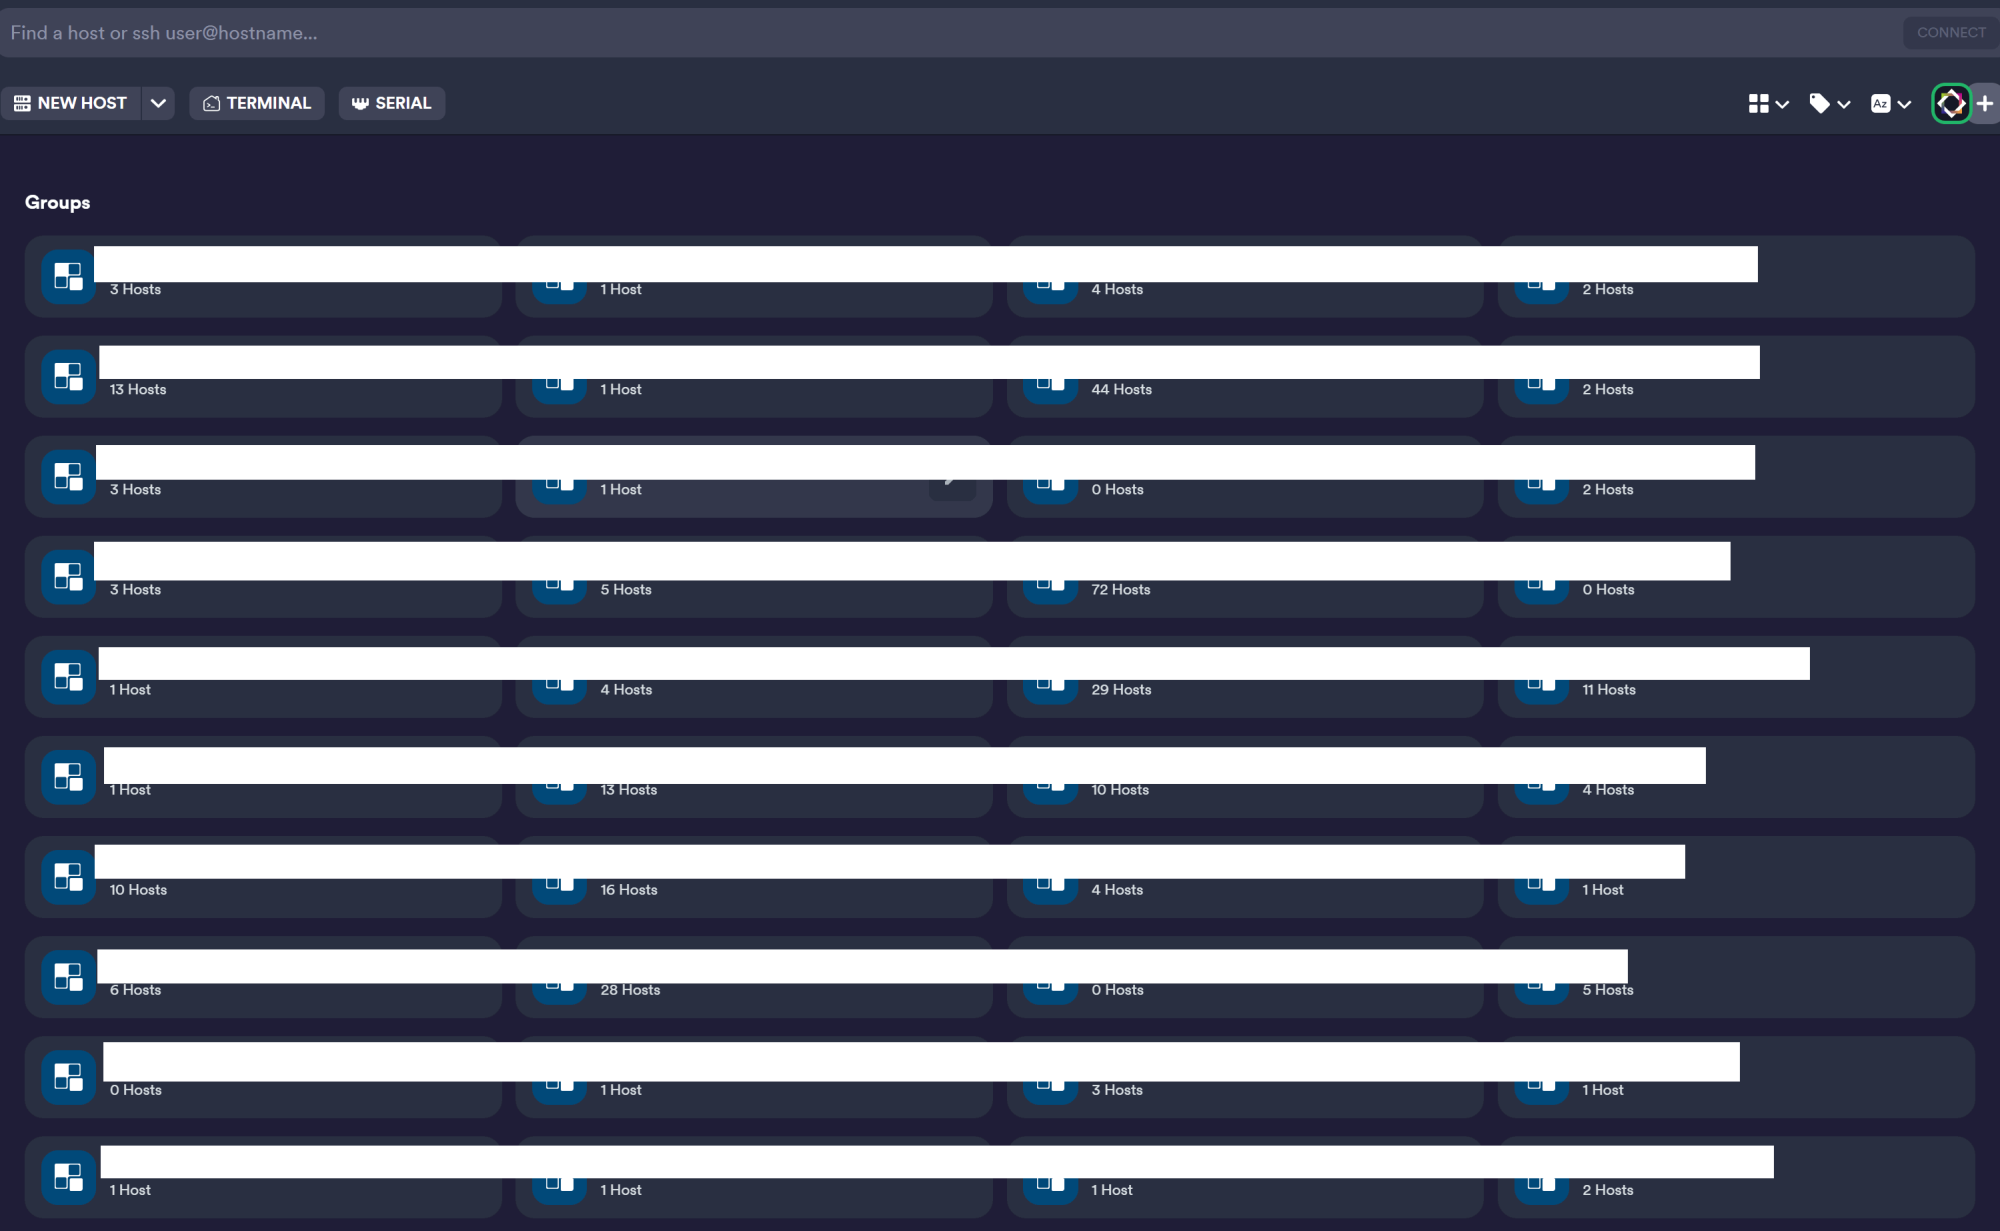Screen dimensions: 2000x1231
Task: Click the New Host button
Action: point(70,103)
